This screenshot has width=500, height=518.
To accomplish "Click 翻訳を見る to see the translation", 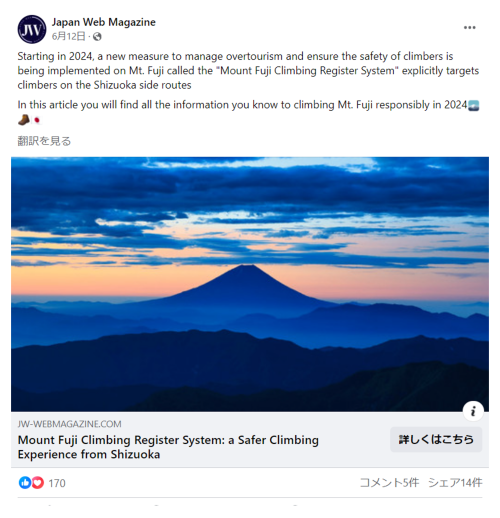I will pyautogui.click(x=44, y=141).
